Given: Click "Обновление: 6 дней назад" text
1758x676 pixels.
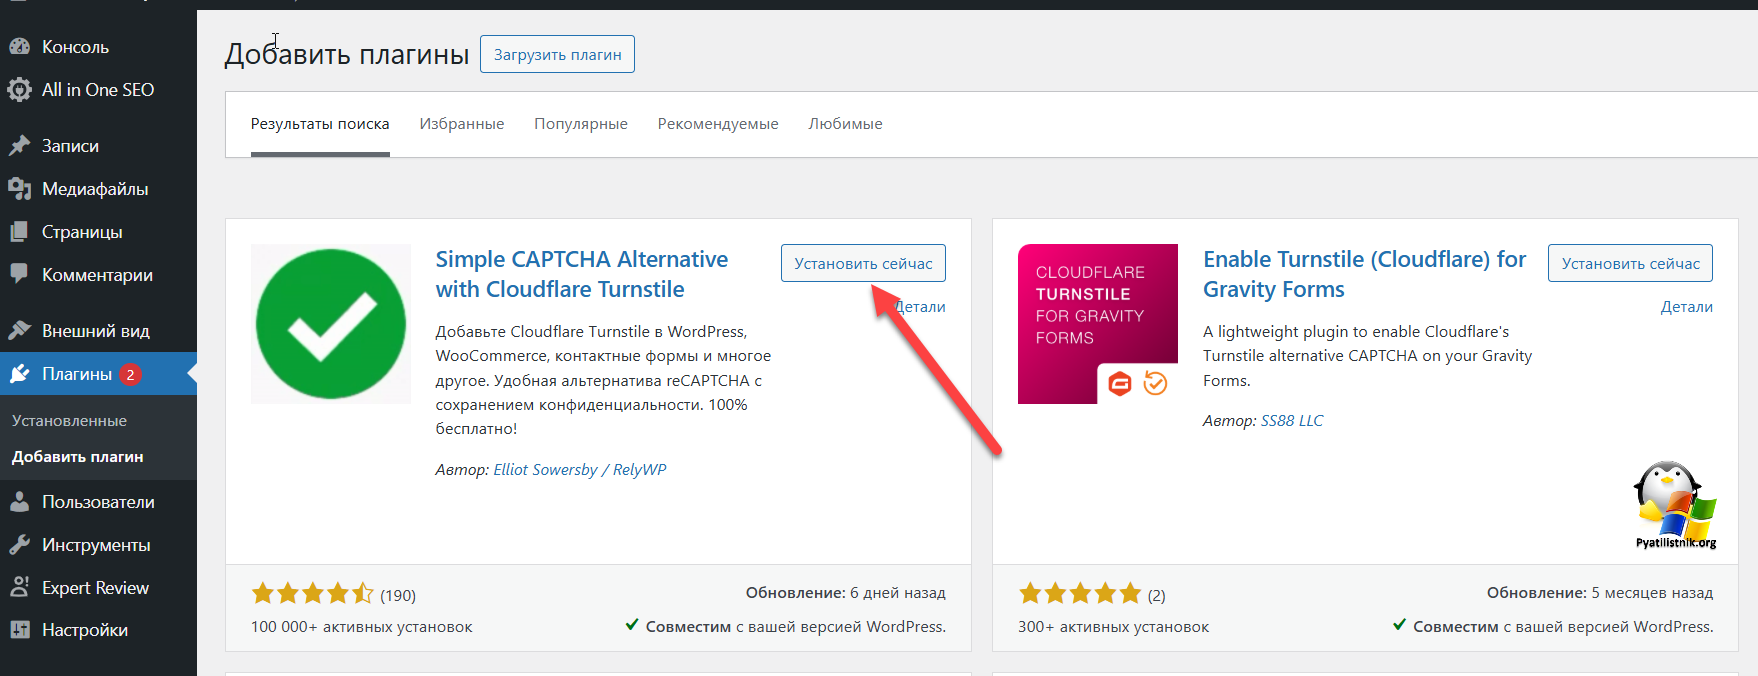Looking at the screenshot, I should click(845, 593).
